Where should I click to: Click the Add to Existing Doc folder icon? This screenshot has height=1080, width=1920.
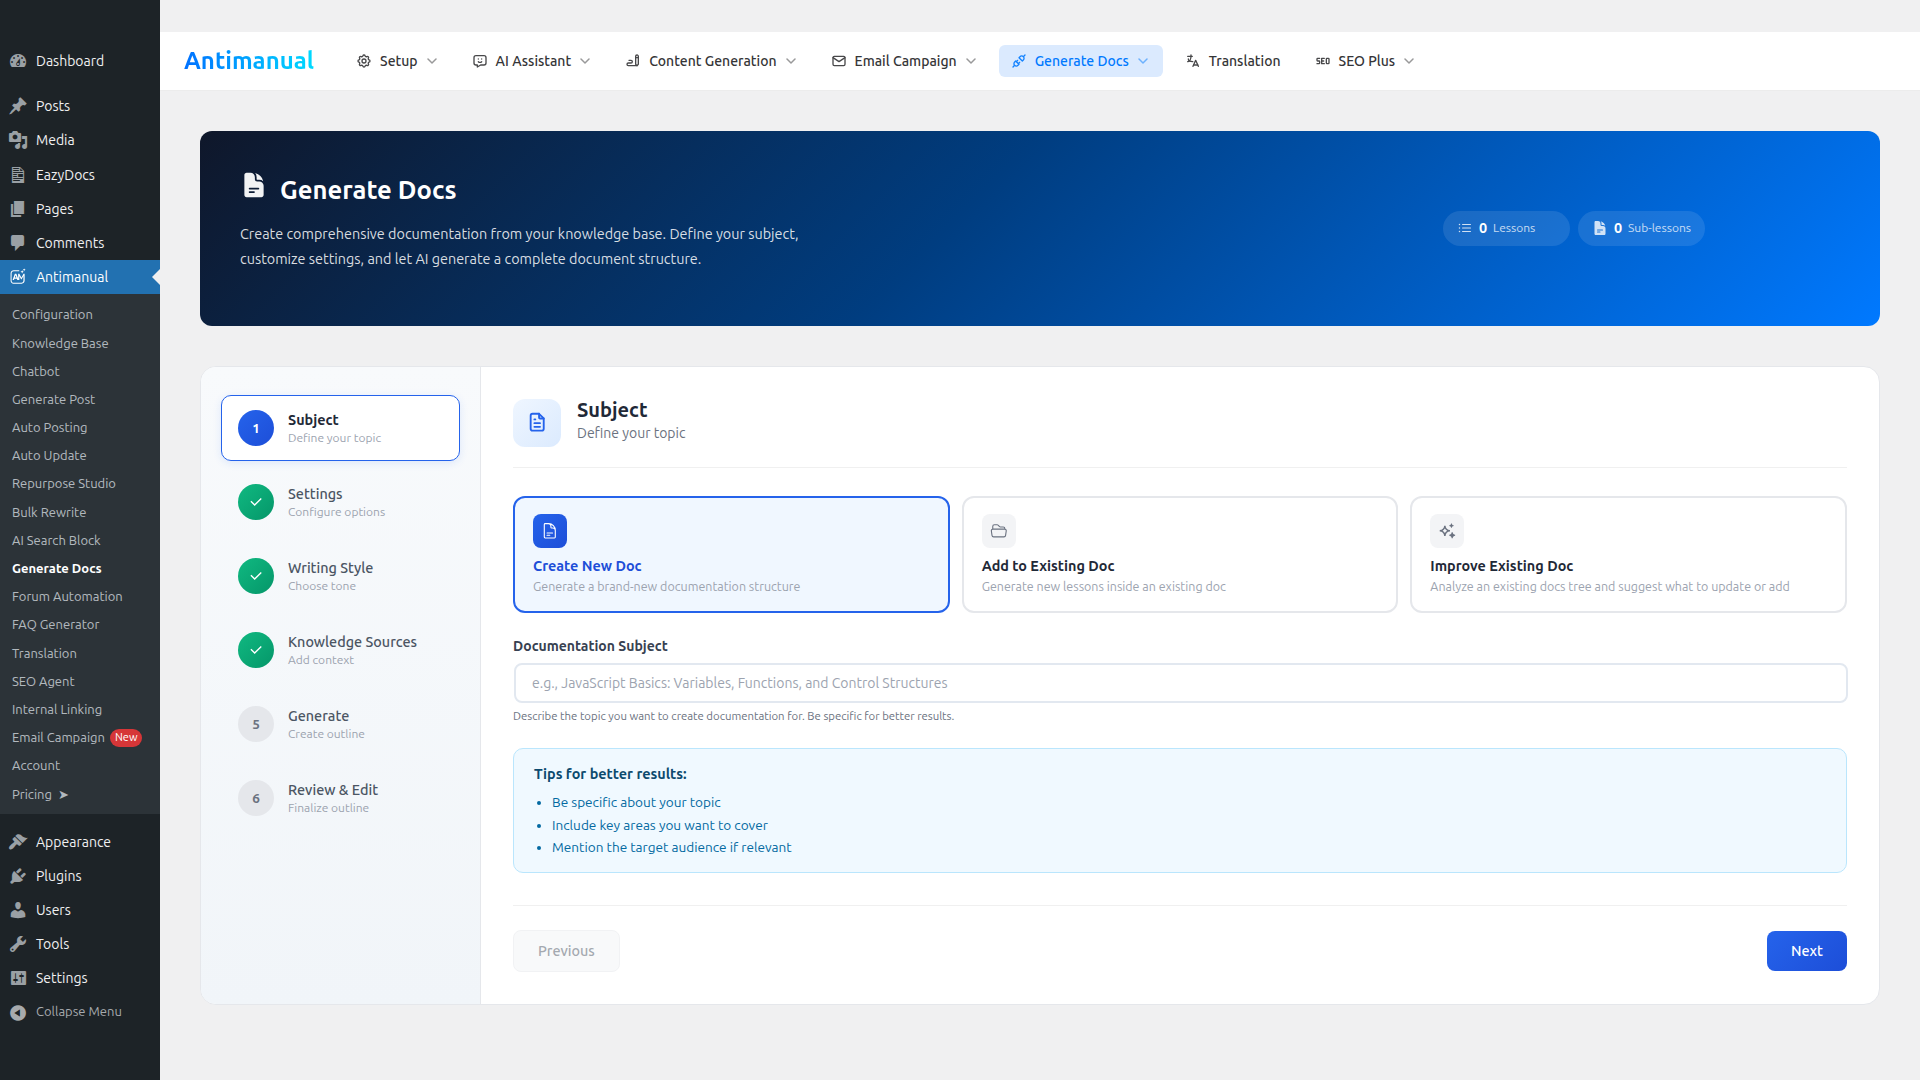coord(997,531)
